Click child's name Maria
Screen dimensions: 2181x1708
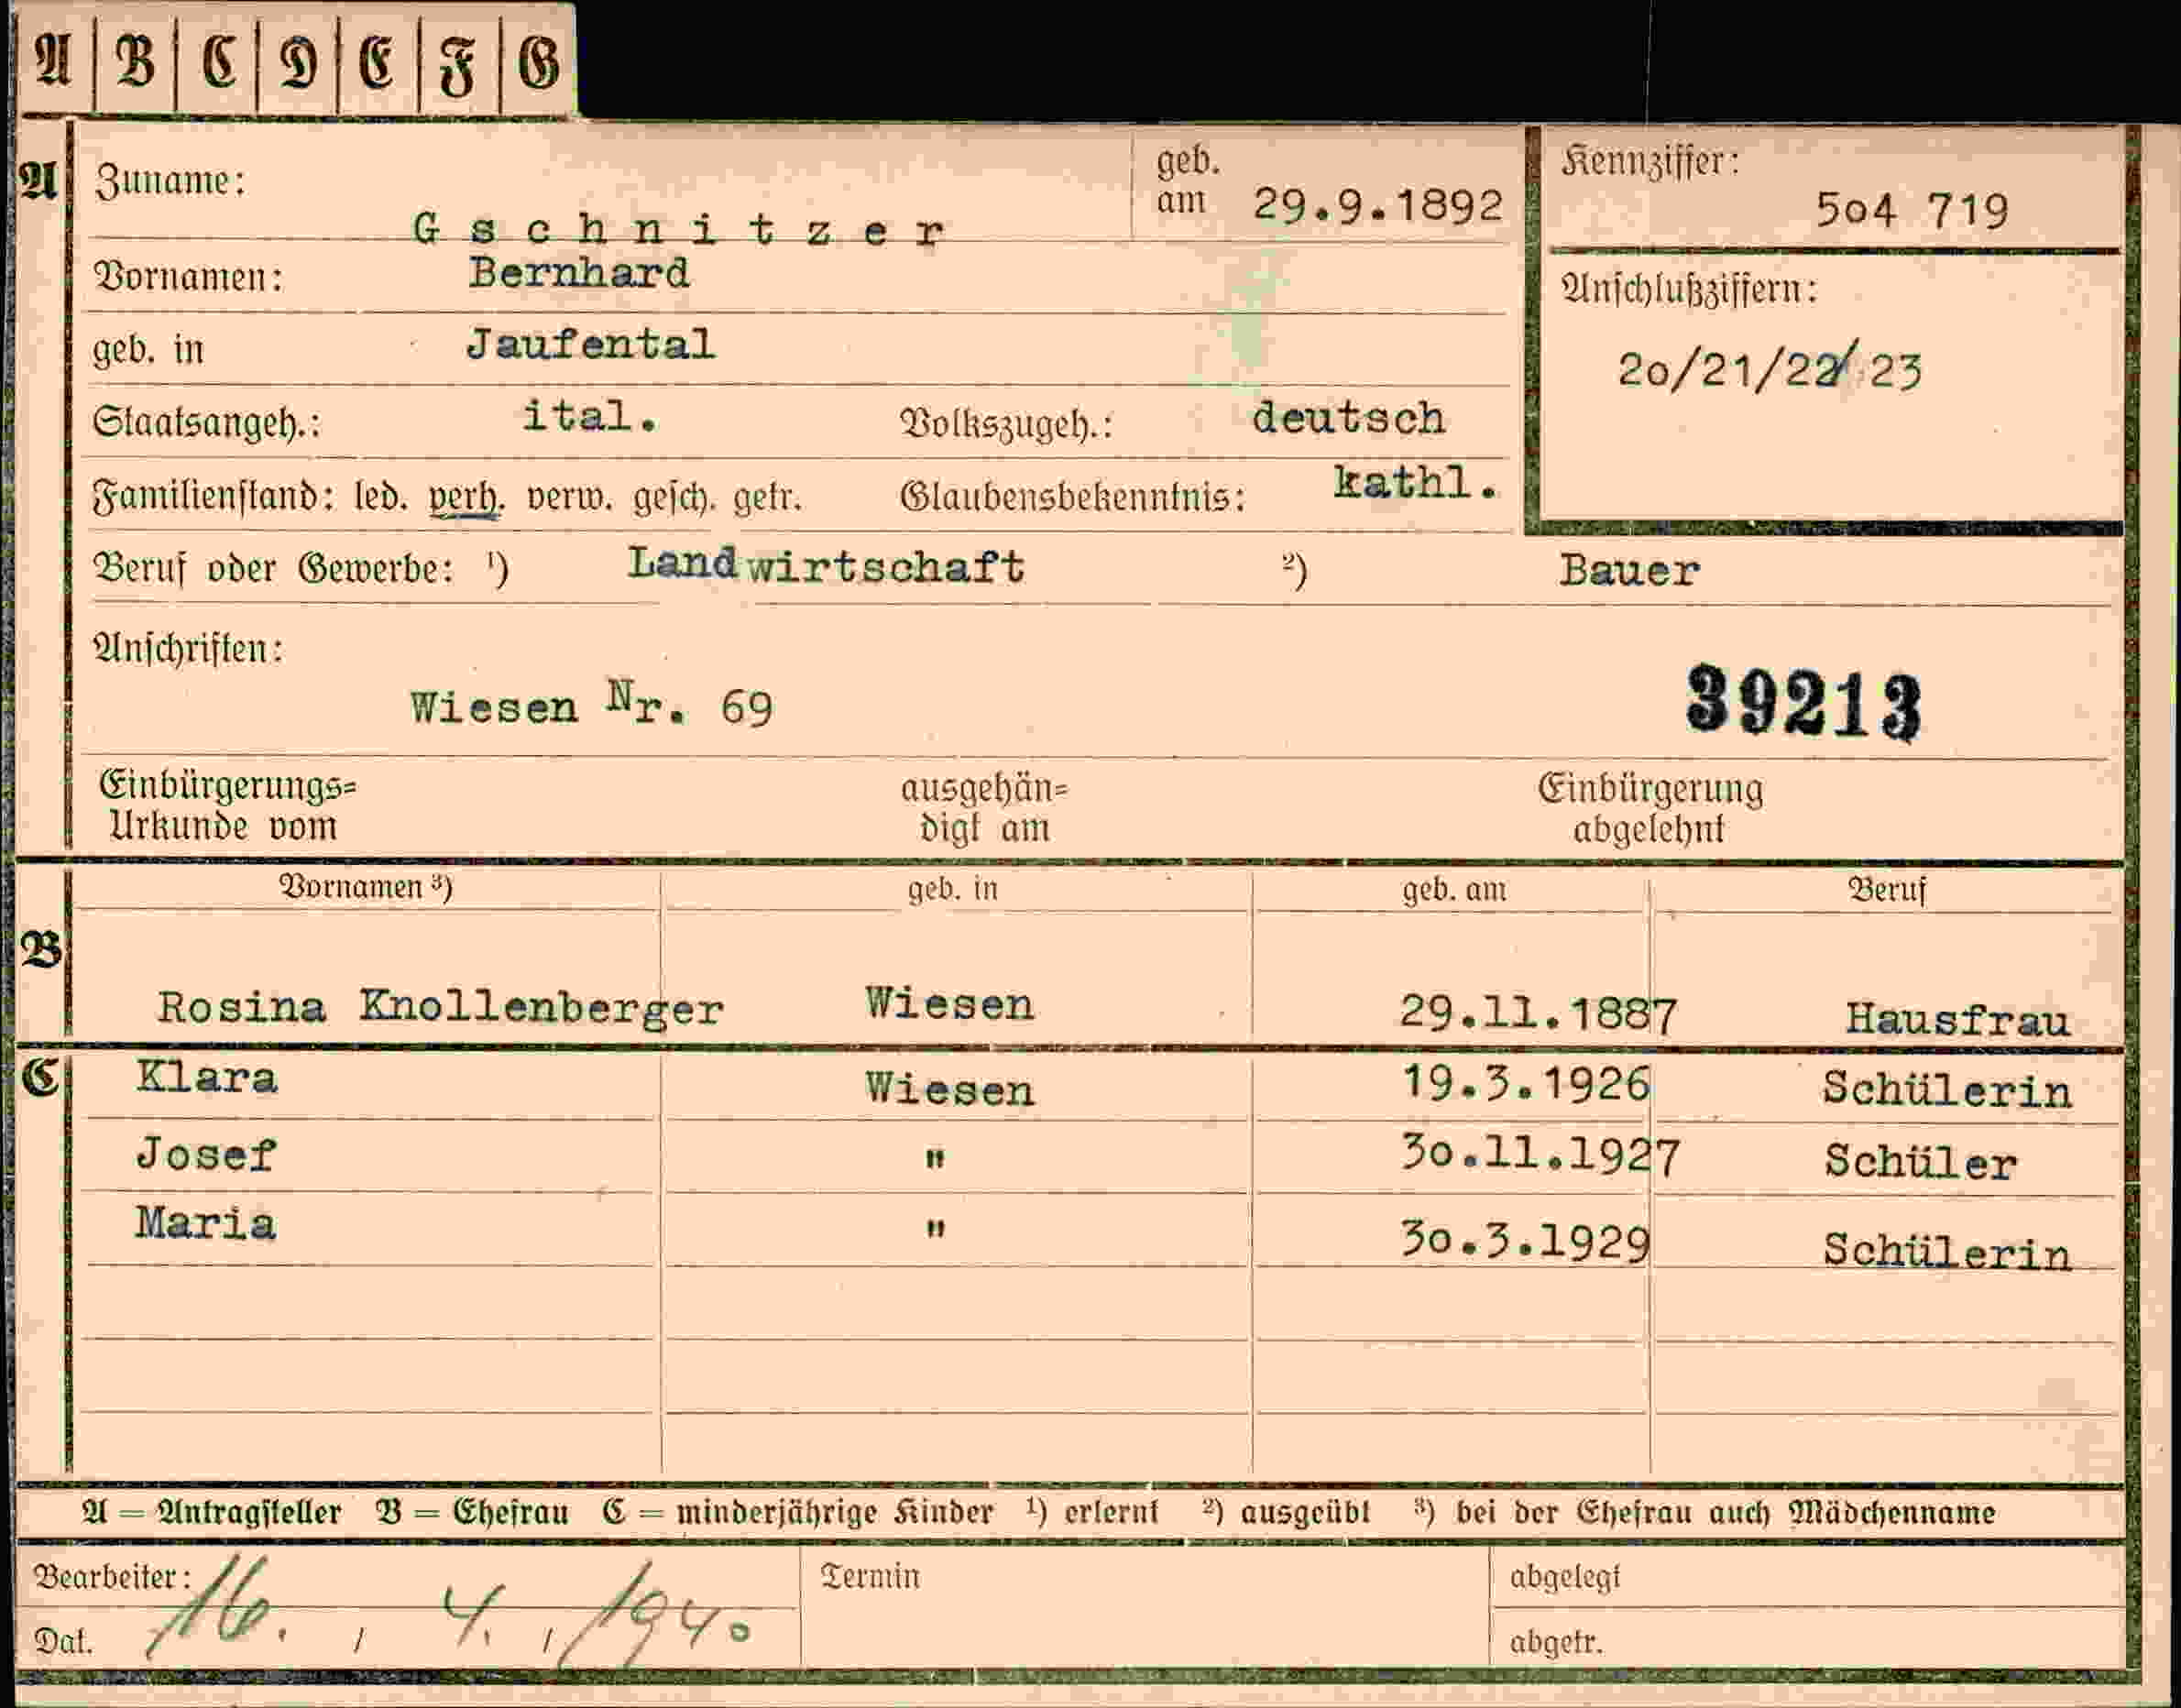coord(205,1223)
